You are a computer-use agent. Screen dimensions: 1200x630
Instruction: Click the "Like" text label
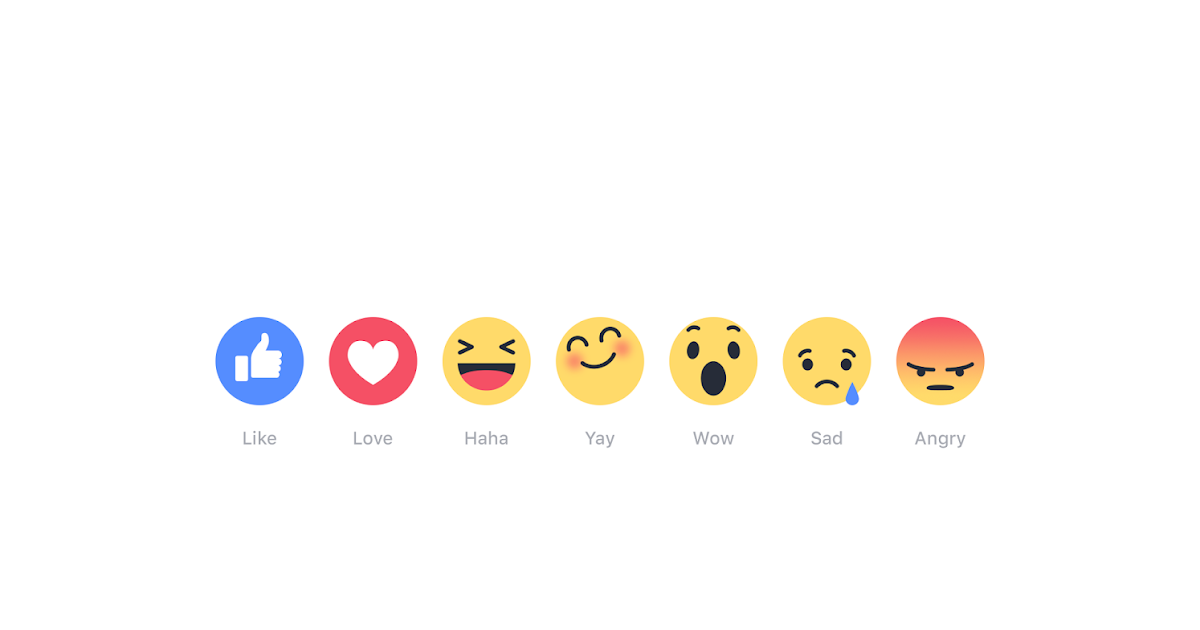(259, 438)
